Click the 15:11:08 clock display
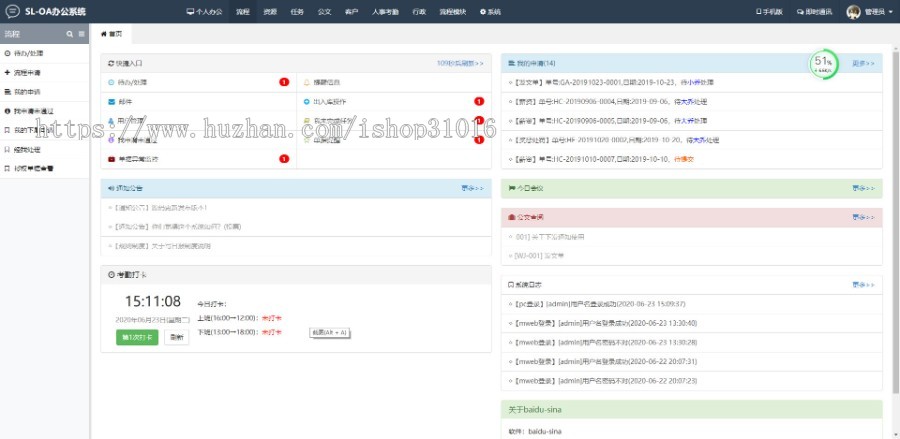Screen dimensions: 900x439 point(153,301)
